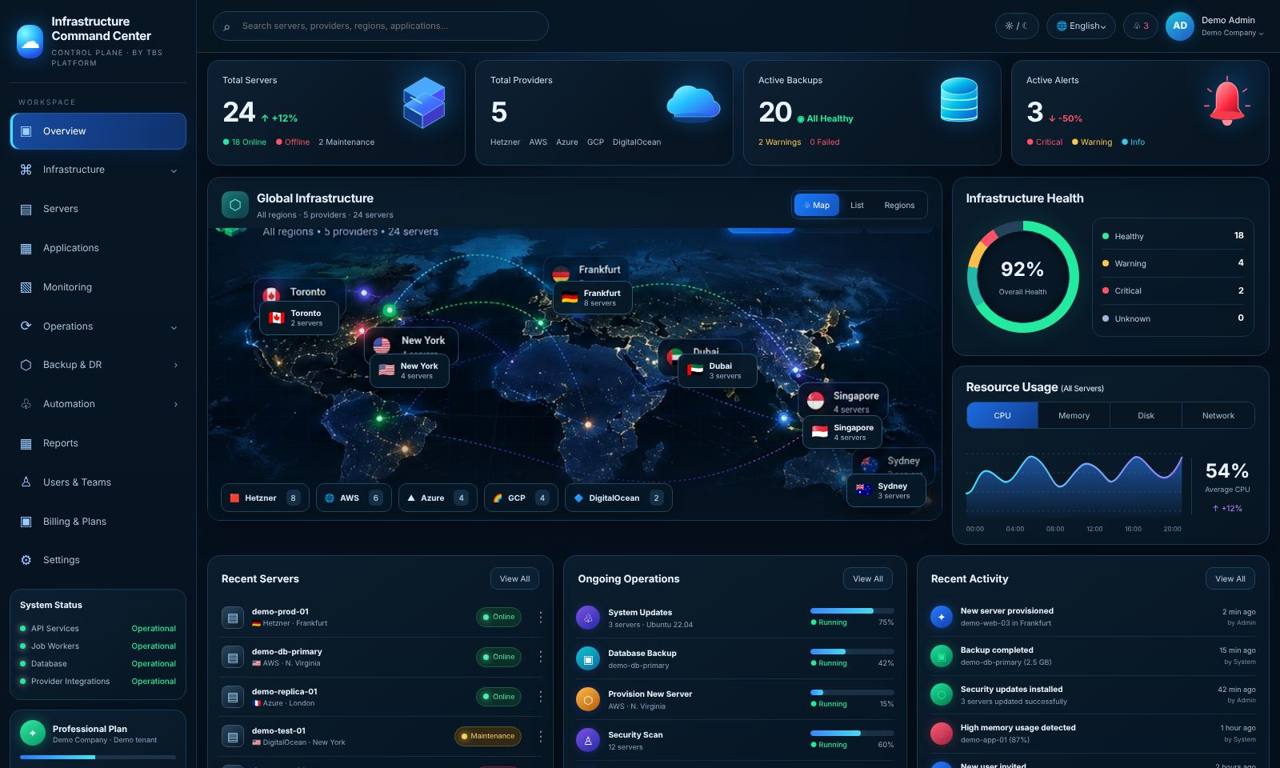
Task: Click the Settings gear icon
Action: [x=26, y=560]
